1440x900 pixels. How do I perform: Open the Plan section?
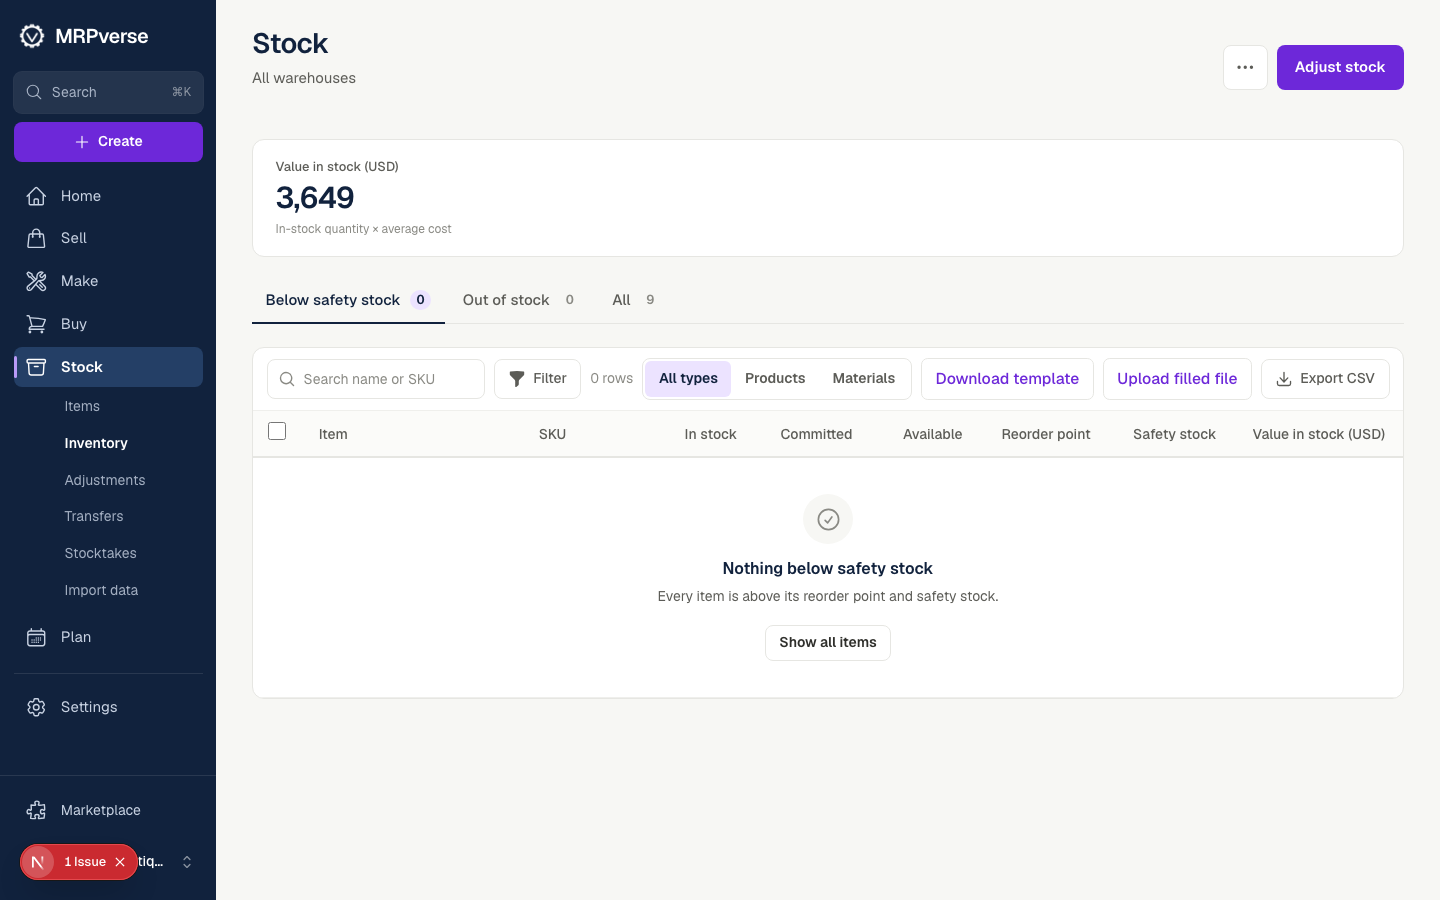point(108,637)
